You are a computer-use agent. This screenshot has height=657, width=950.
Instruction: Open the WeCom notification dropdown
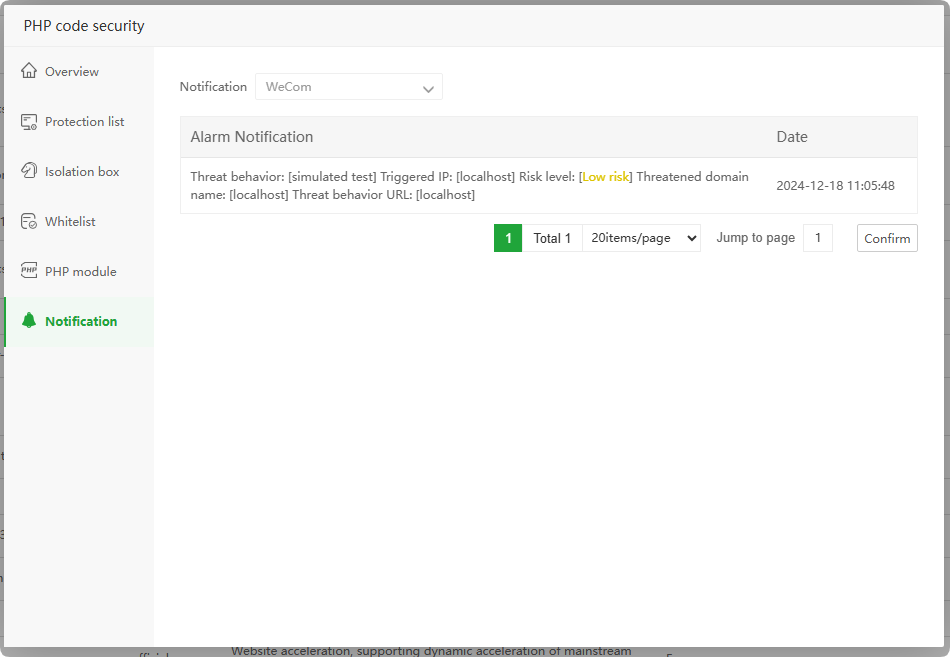[348, 87]
